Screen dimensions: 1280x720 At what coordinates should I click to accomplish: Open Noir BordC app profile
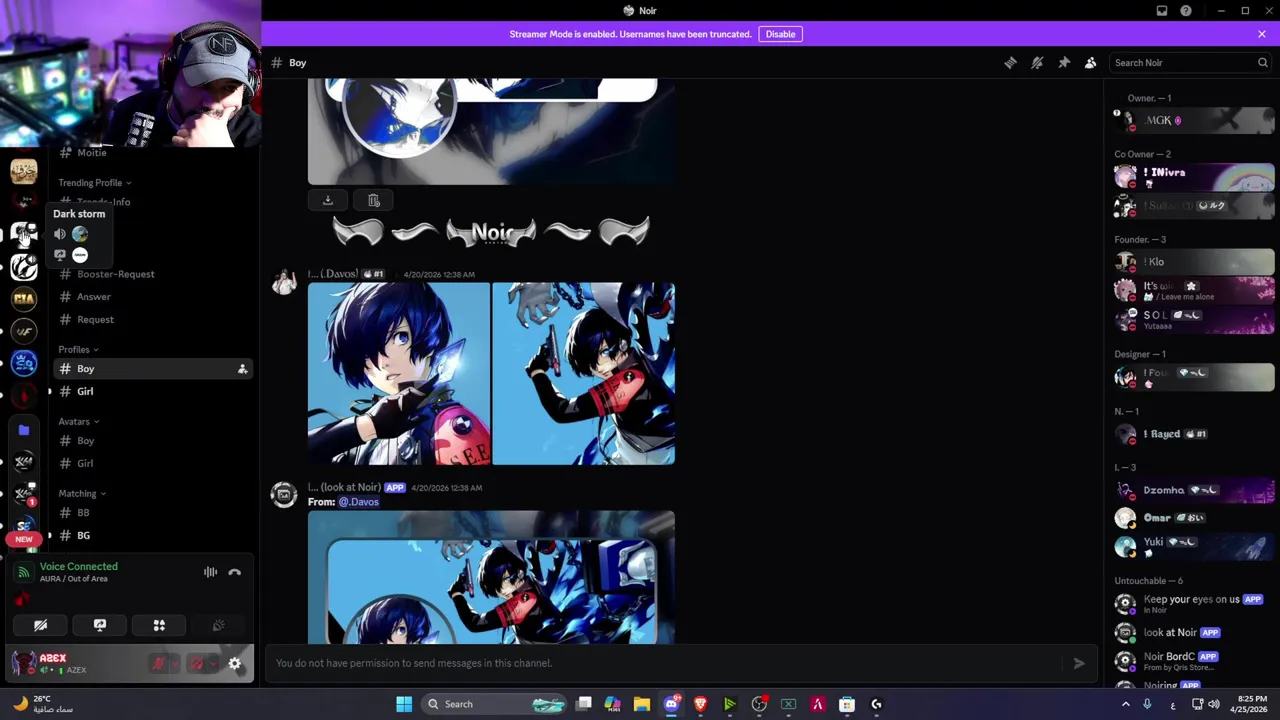tap(1193, 661)
